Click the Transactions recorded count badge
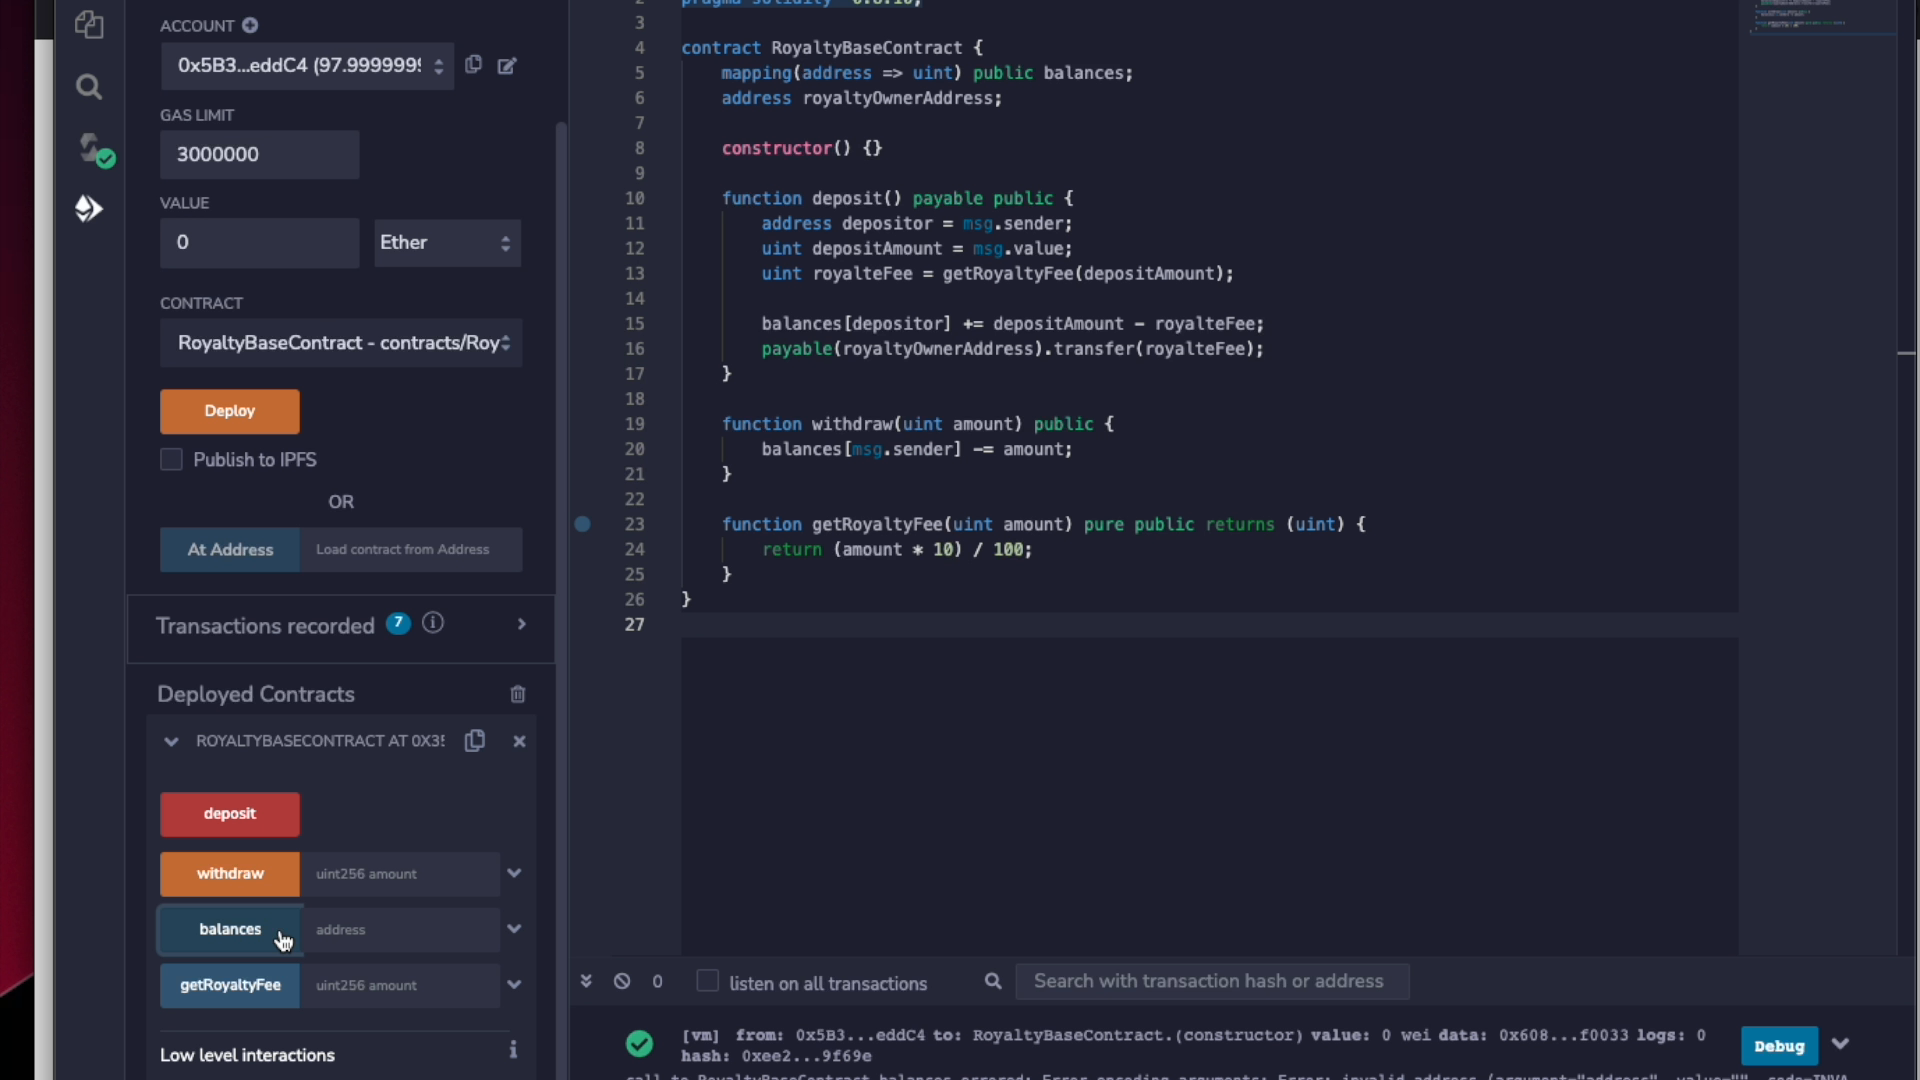Image resolution: width=1920 pixels, height=1080 pixels. [398, 623]
